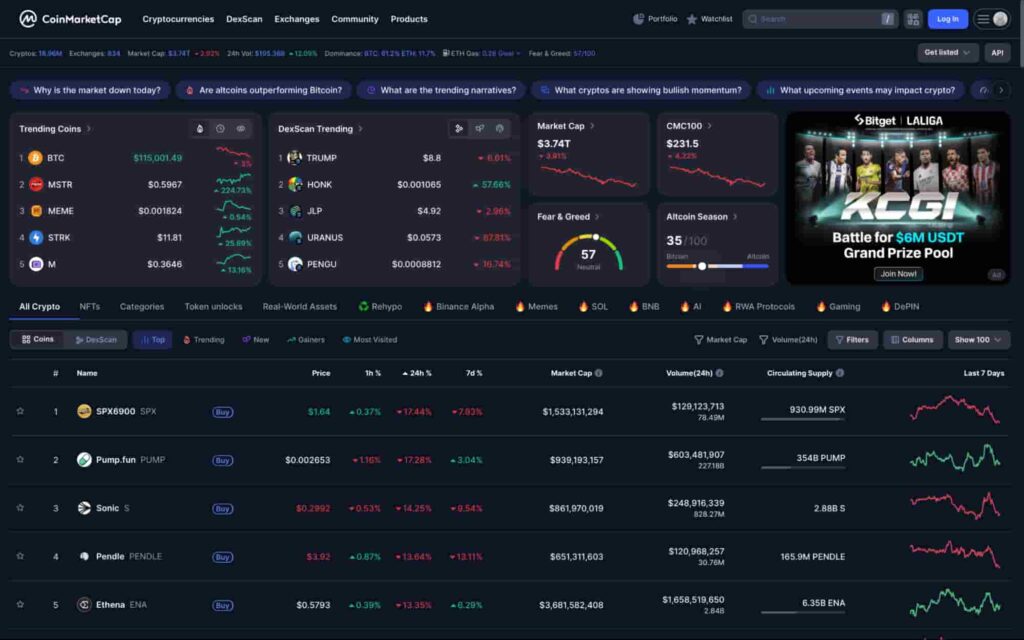The width and height of the screenshot is (1024, 640).
Task: Click Buy next to Pendle
Action: click(222, 556)
